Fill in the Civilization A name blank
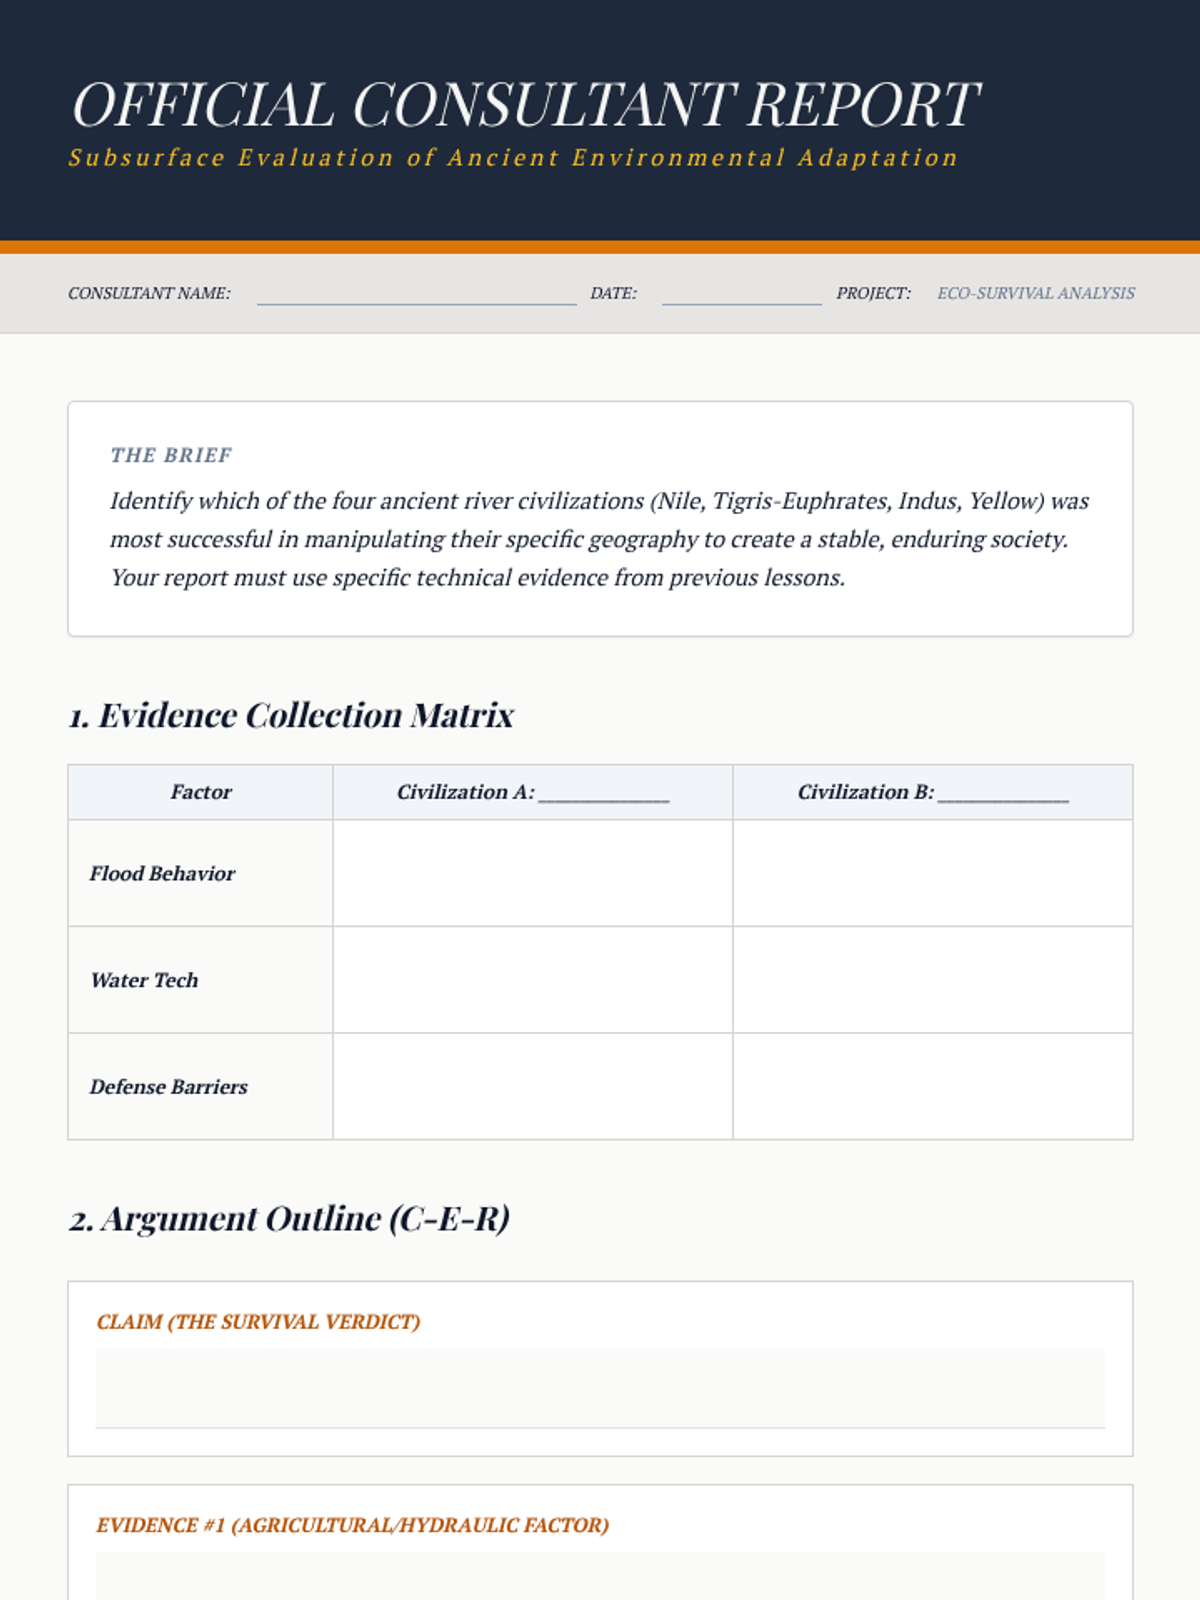Image resolution: width=1200 pixels, height=1600 pixels. tap(603, 792)
